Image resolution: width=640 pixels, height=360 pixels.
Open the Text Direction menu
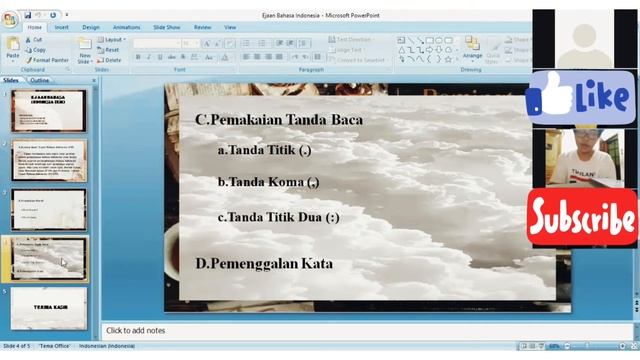coord(352,40)
